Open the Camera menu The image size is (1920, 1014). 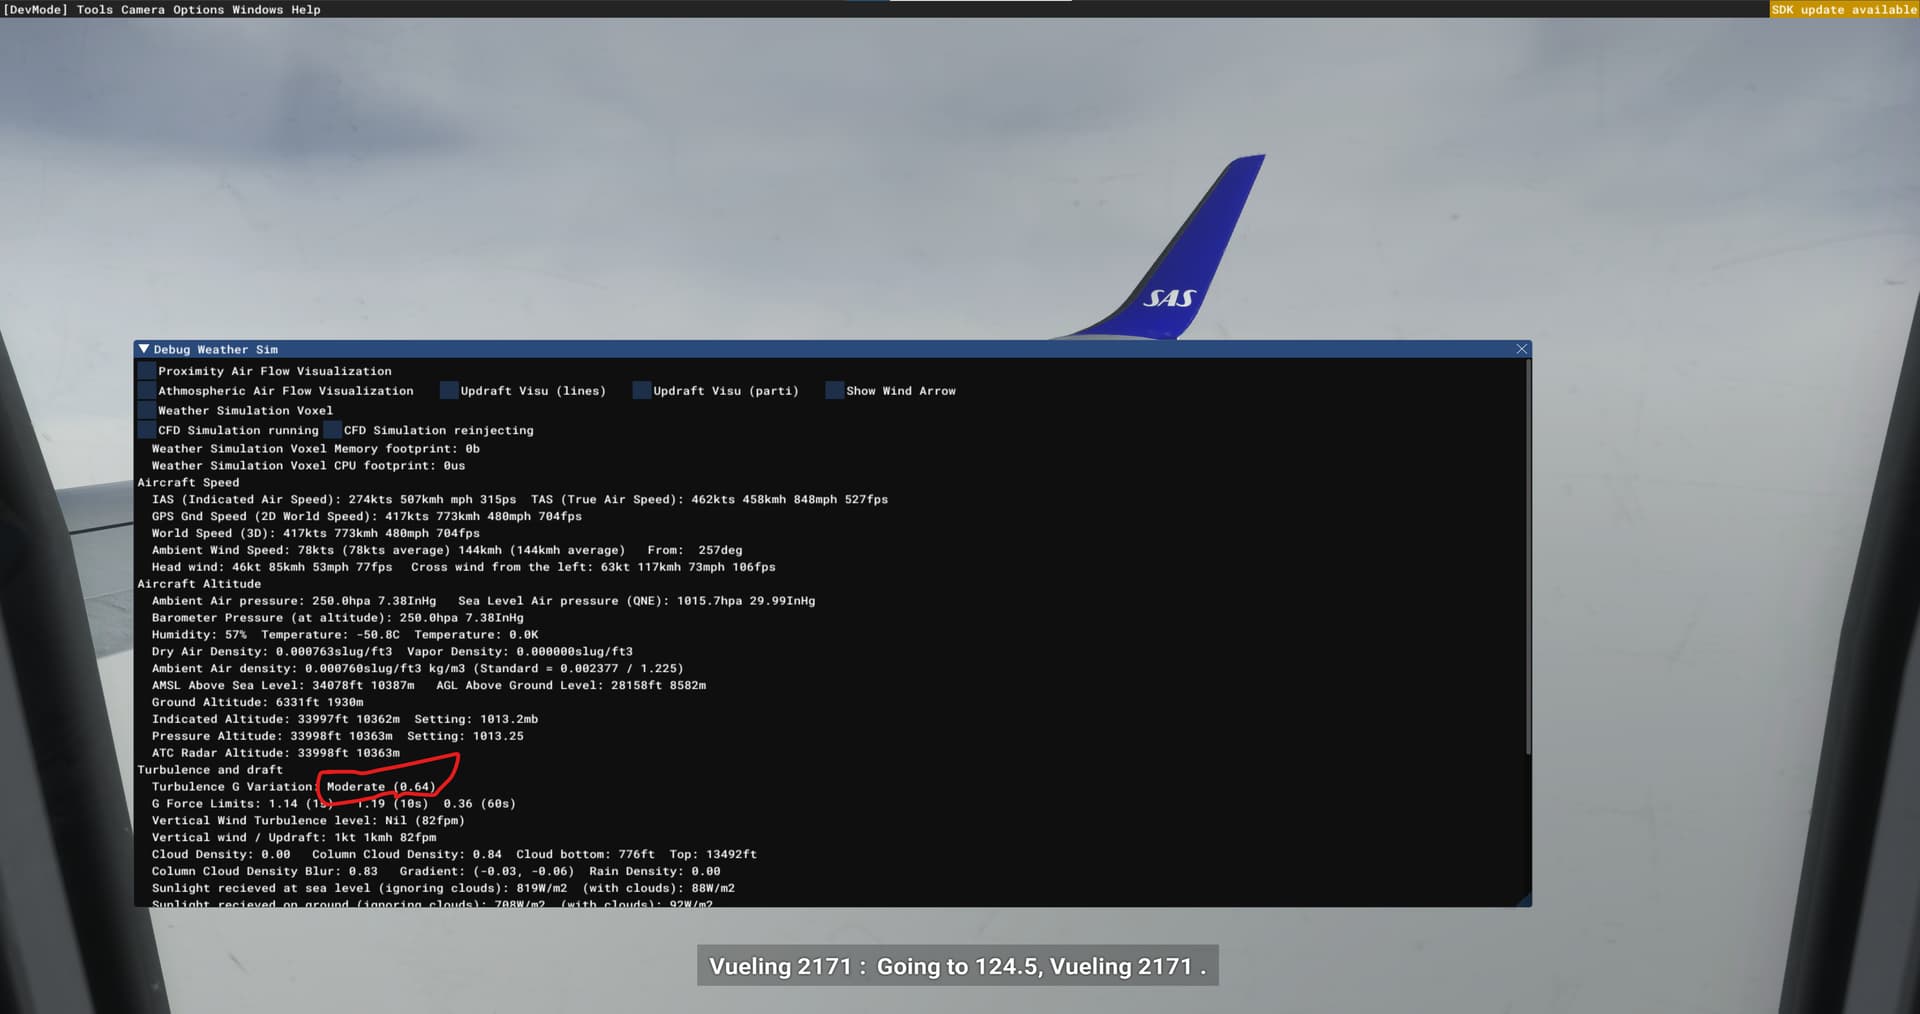[x=143, y=10]
